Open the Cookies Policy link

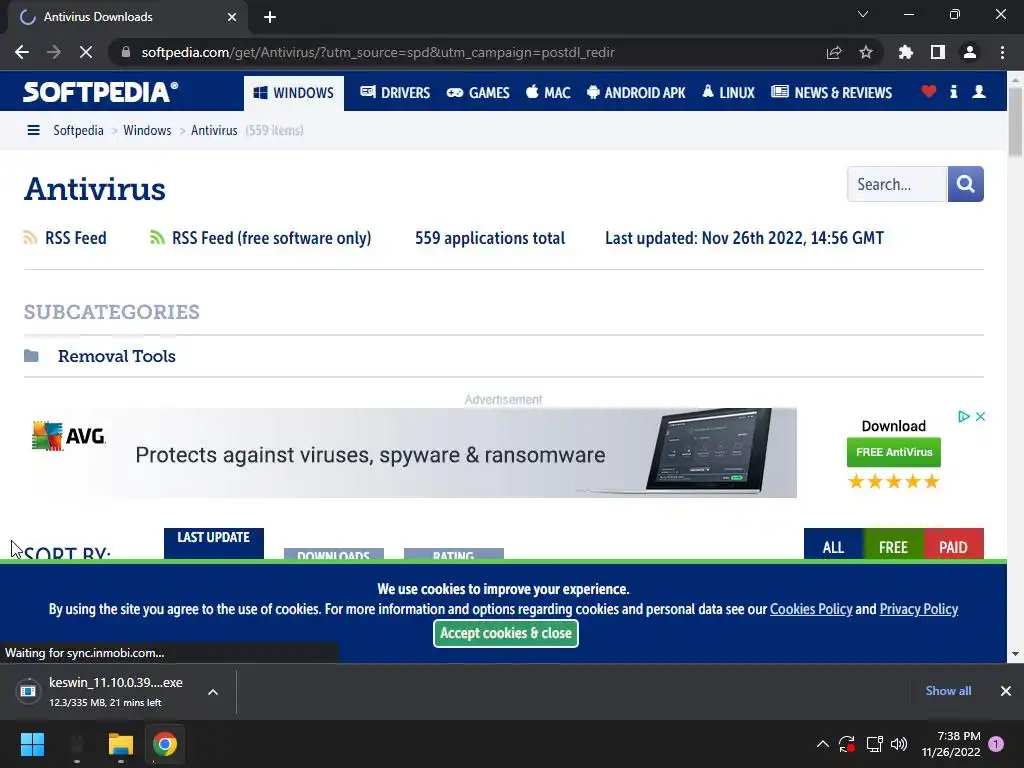point(811,609)
